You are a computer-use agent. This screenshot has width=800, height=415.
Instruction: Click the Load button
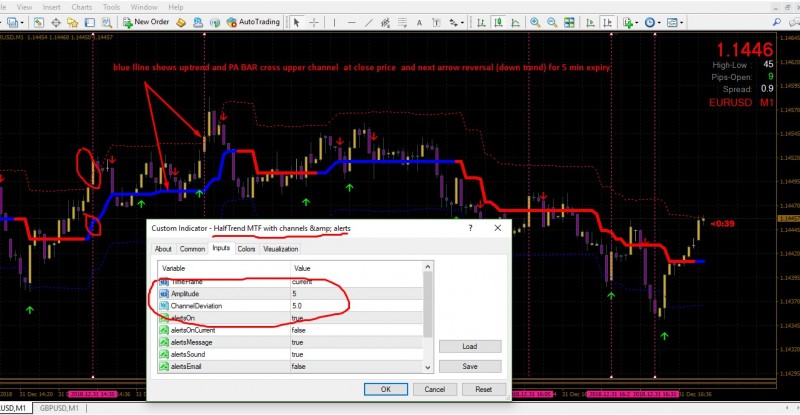[470, 346]
